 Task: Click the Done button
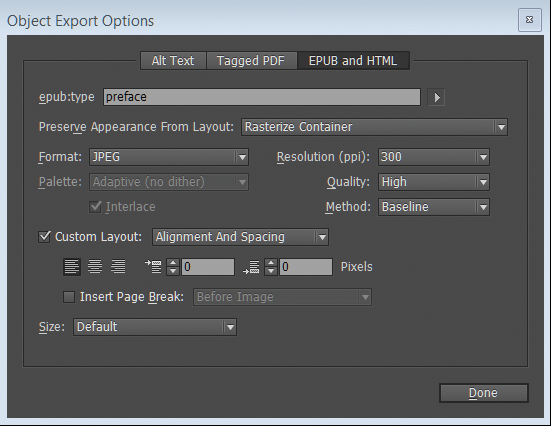point(484,393)
